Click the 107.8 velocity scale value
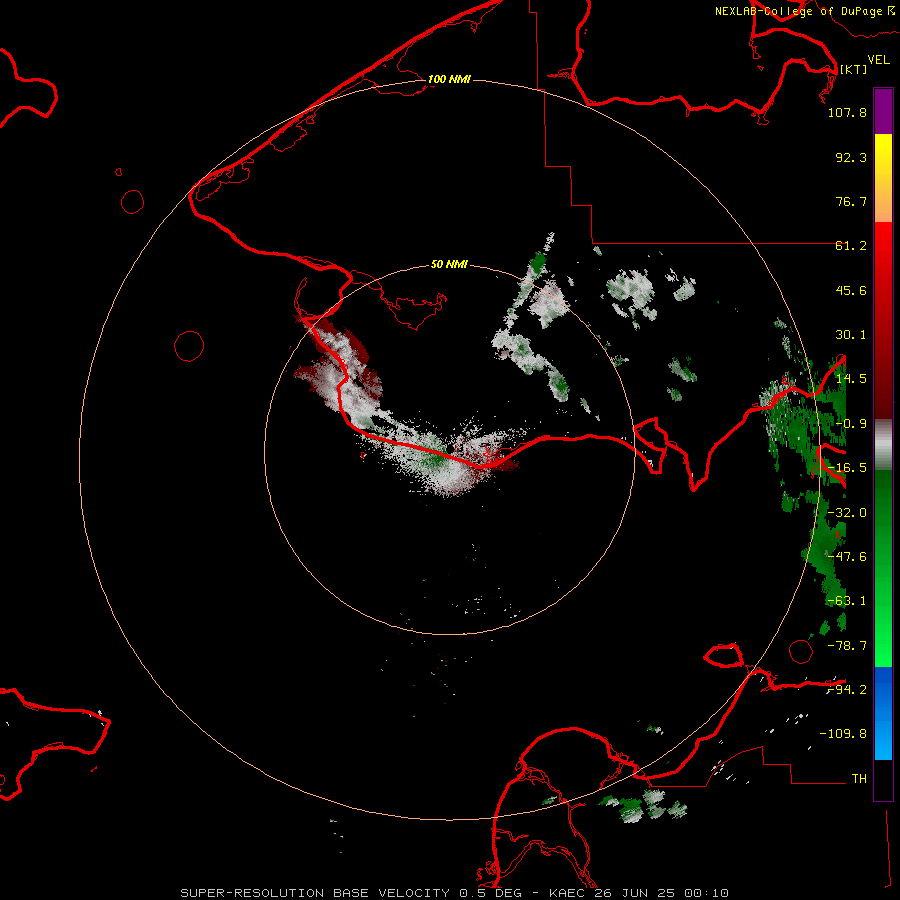The height and width of the screenshot is (900, 900). 847,113
